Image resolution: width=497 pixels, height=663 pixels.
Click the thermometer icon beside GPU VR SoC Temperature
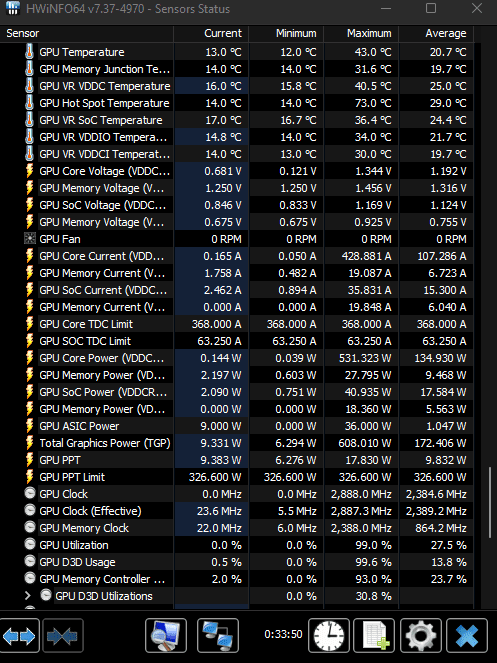[30, 120]
